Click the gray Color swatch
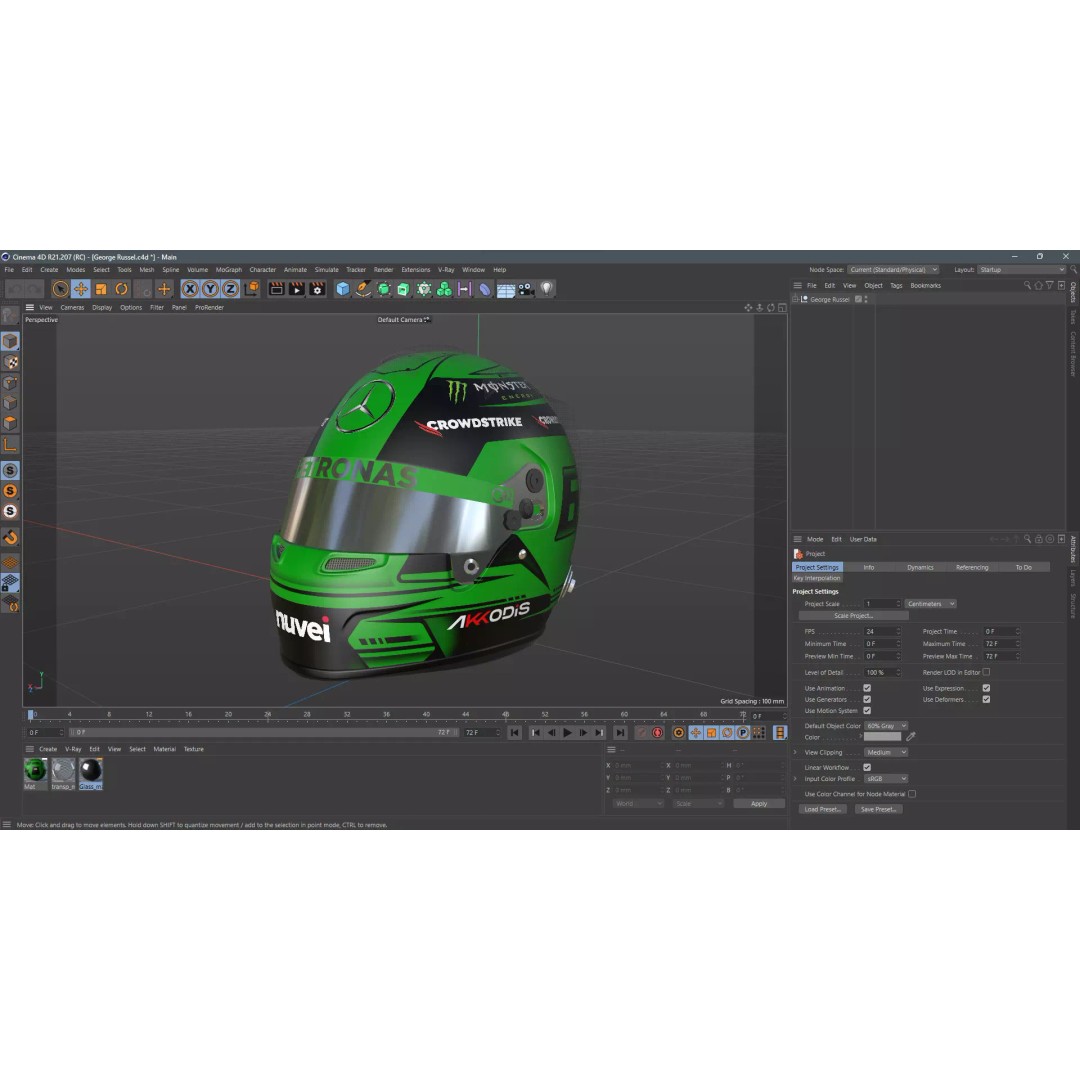The image size is (1080, 1080). coord(882,737)
